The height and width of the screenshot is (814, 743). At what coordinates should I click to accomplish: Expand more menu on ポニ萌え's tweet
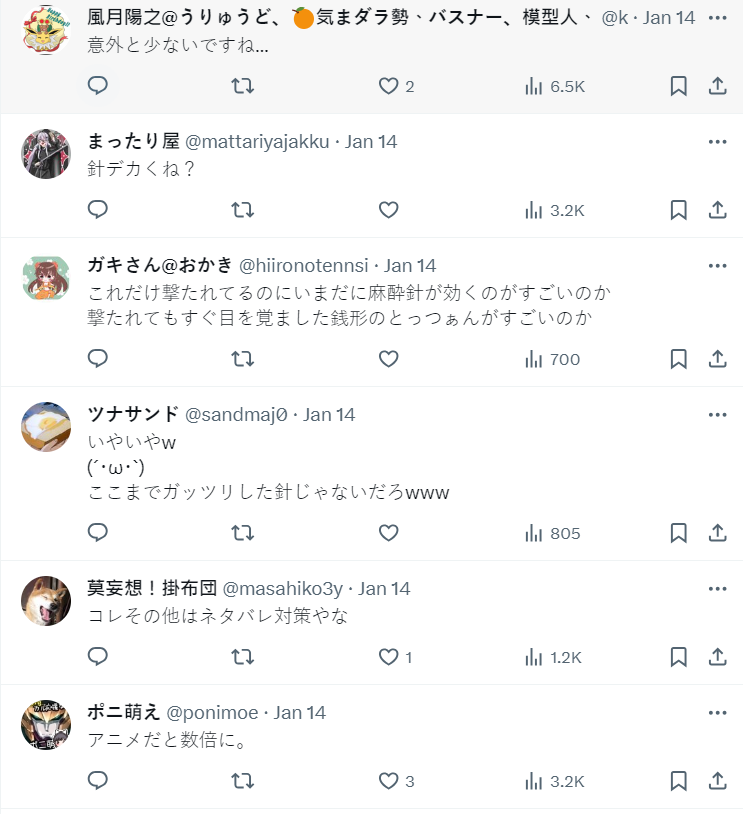coord(717,713)
